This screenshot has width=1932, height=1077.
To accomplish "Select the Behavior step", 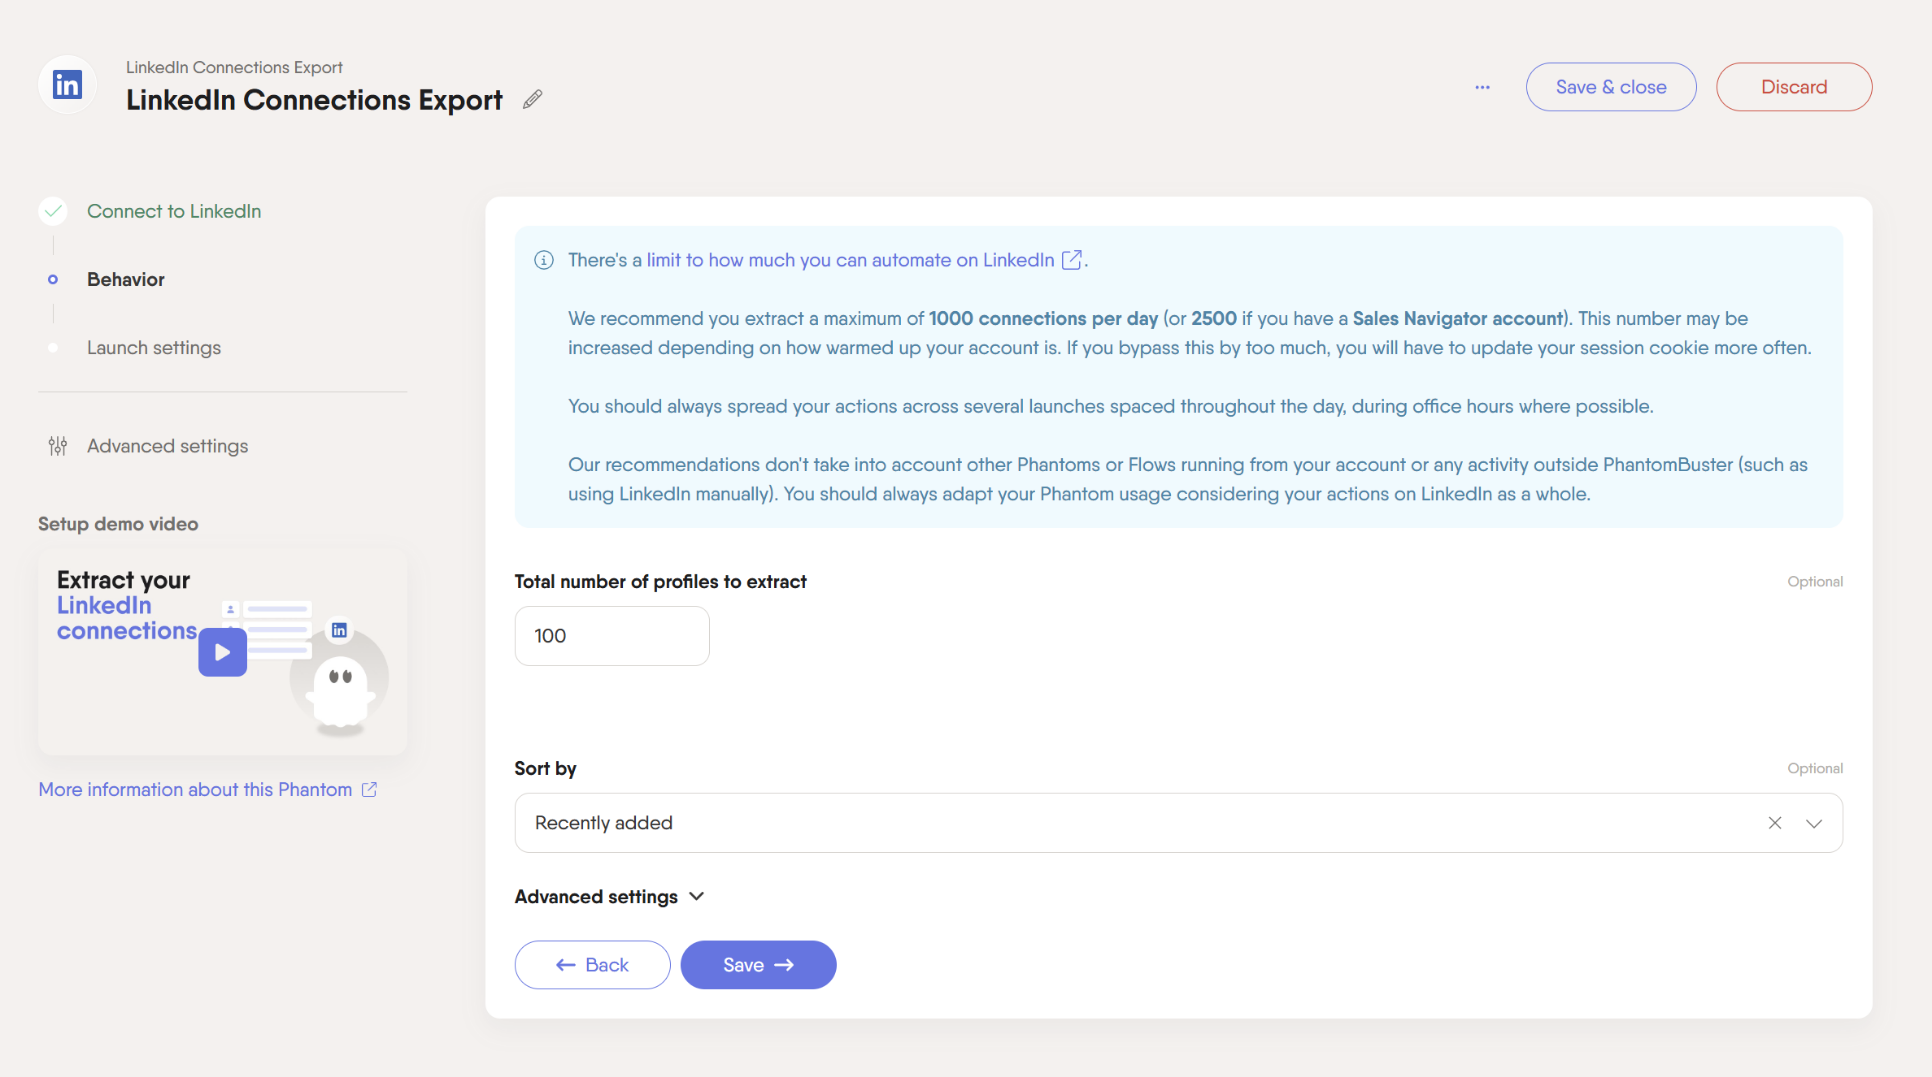I will pos(126,279).
